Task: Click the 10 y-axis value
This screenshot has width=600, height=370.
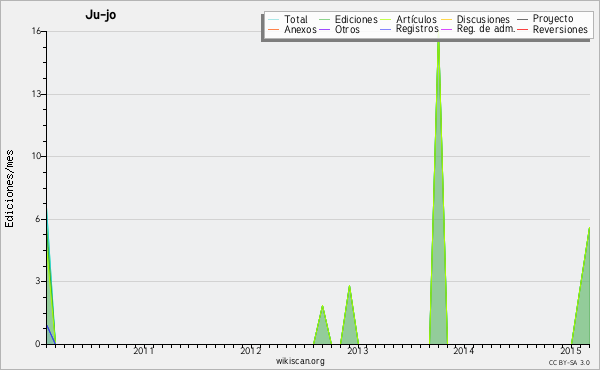Action: 36,156
